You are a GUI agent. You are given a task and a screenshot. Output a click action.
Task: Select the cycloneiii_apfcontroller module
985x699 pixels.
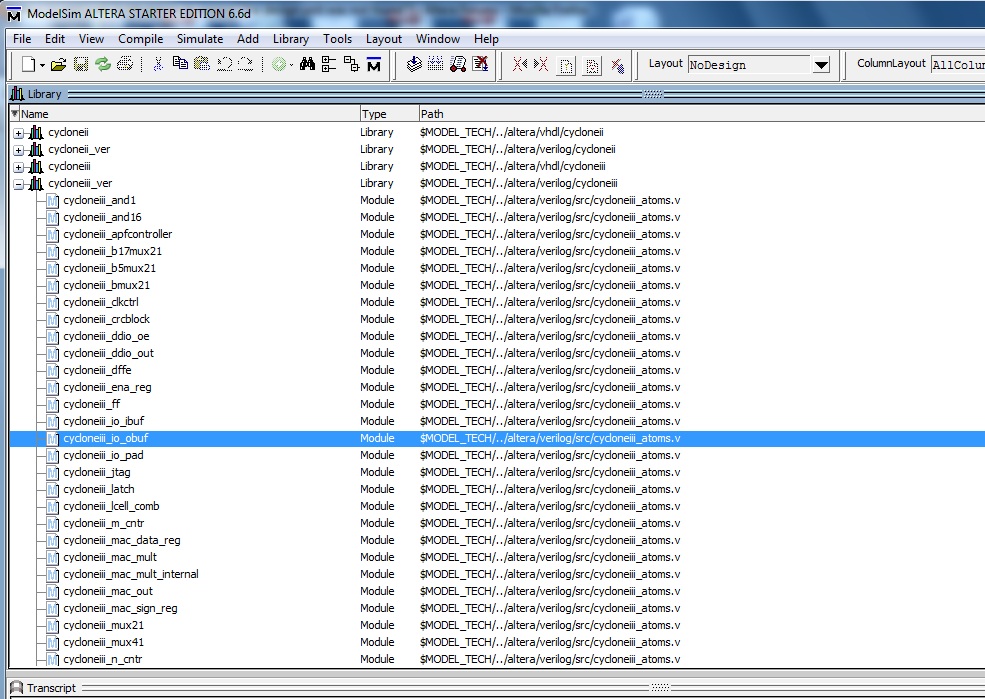(117, 234)
